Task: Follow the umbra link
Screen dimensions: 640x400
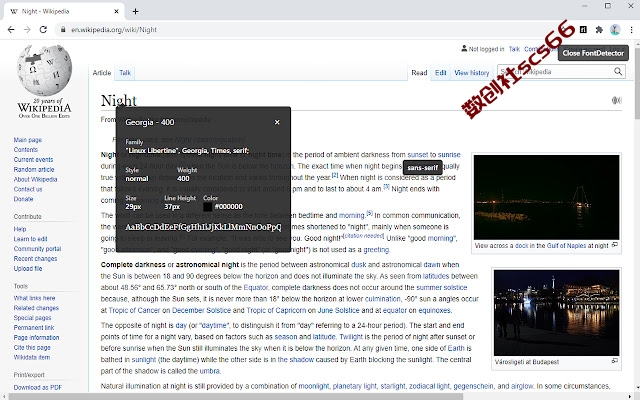Action: [x=209, y=371]
